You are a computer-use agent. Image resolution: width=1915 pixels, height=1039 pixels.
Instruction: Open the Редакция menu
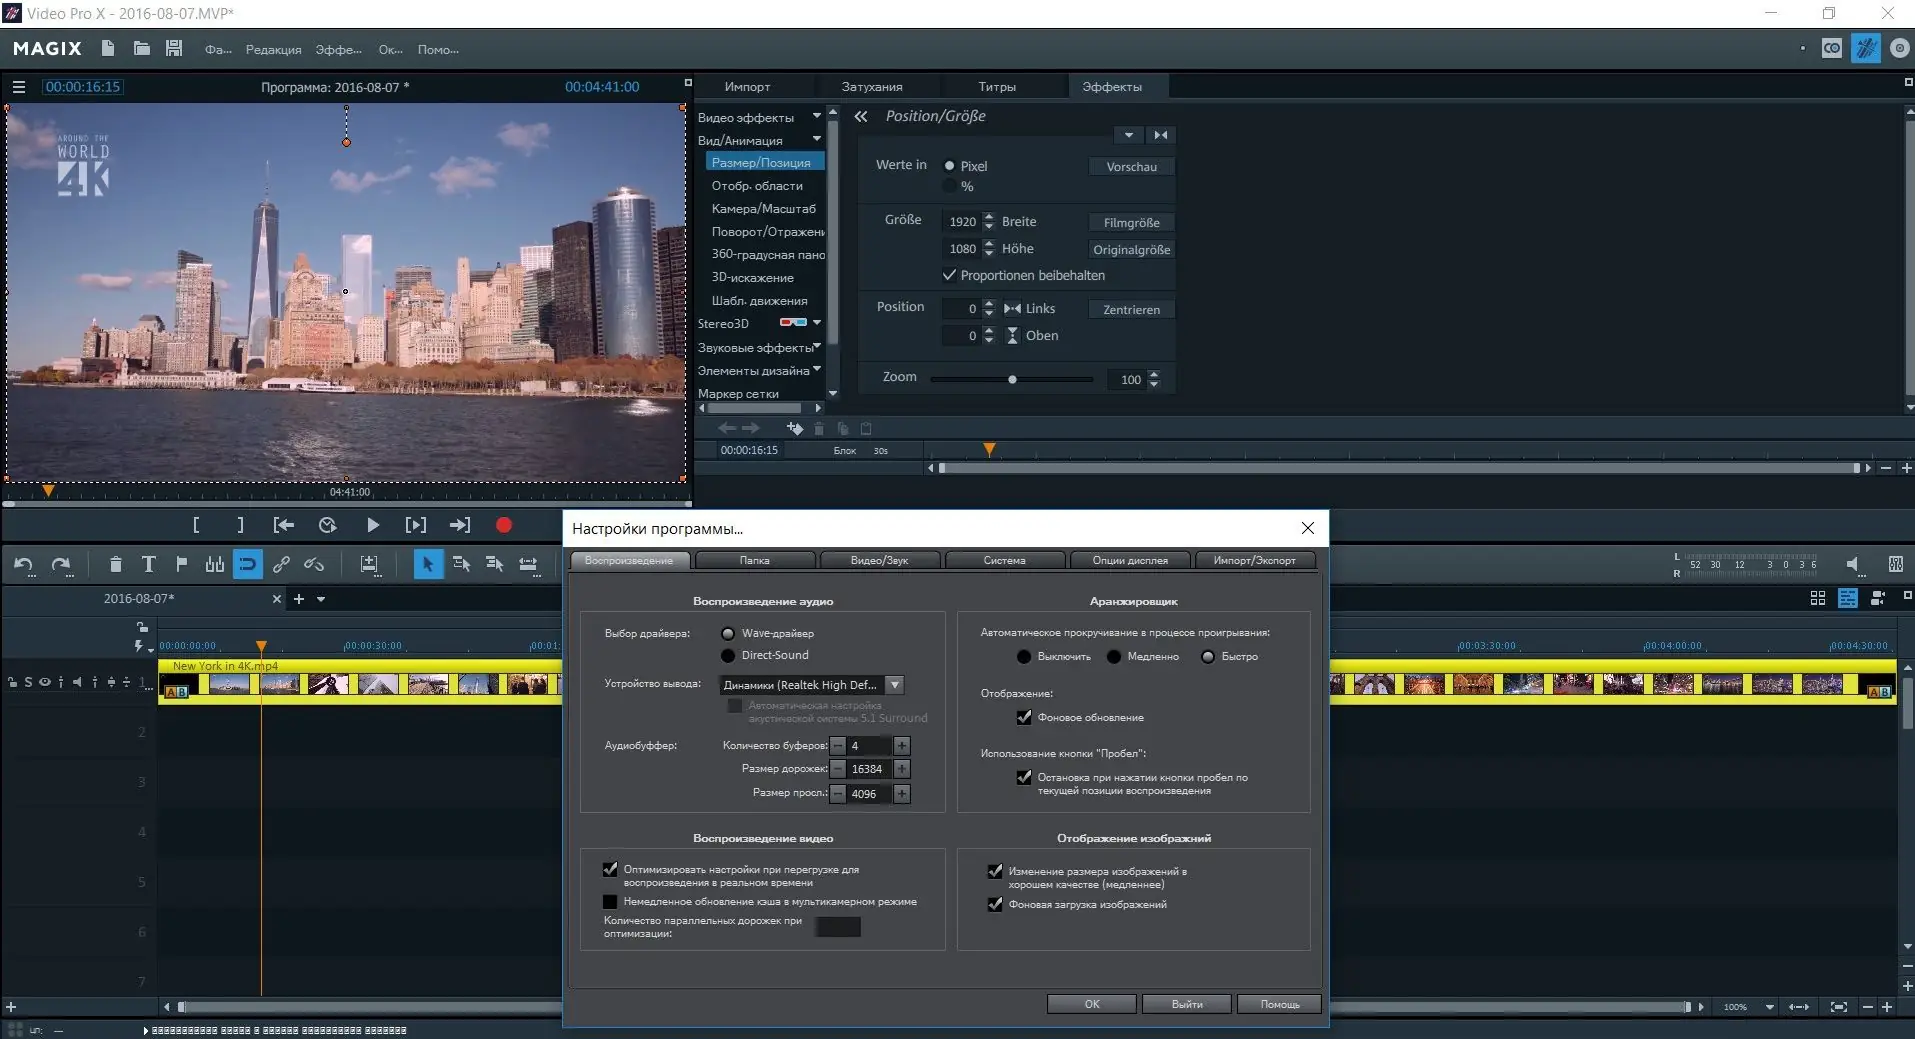[273, 50]
